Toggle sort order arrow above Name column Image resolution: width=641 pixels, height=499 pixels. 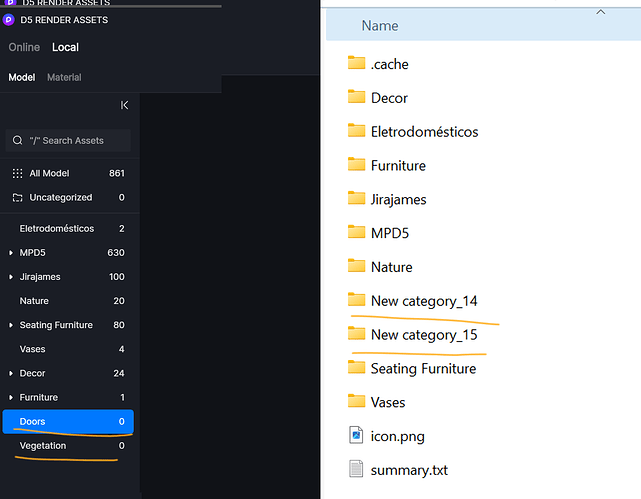[600, 12]
